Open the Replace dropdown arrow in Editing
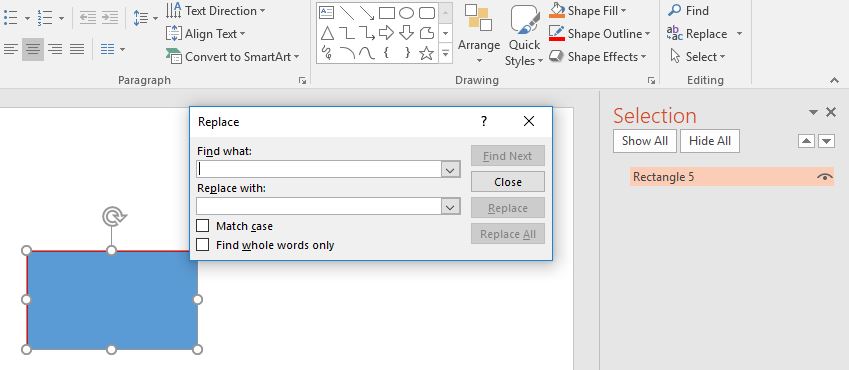 click(740, 34)
